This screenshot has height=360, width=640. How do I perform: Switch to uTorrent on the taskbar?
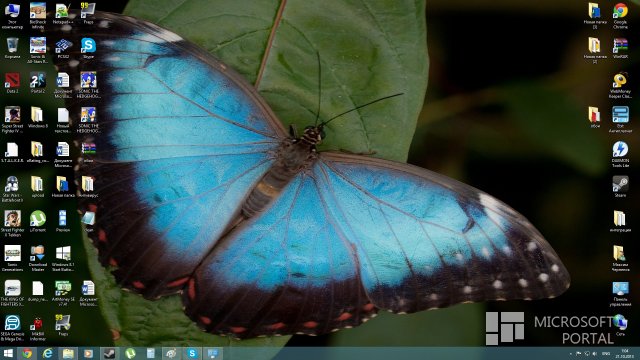click(130, 353)
